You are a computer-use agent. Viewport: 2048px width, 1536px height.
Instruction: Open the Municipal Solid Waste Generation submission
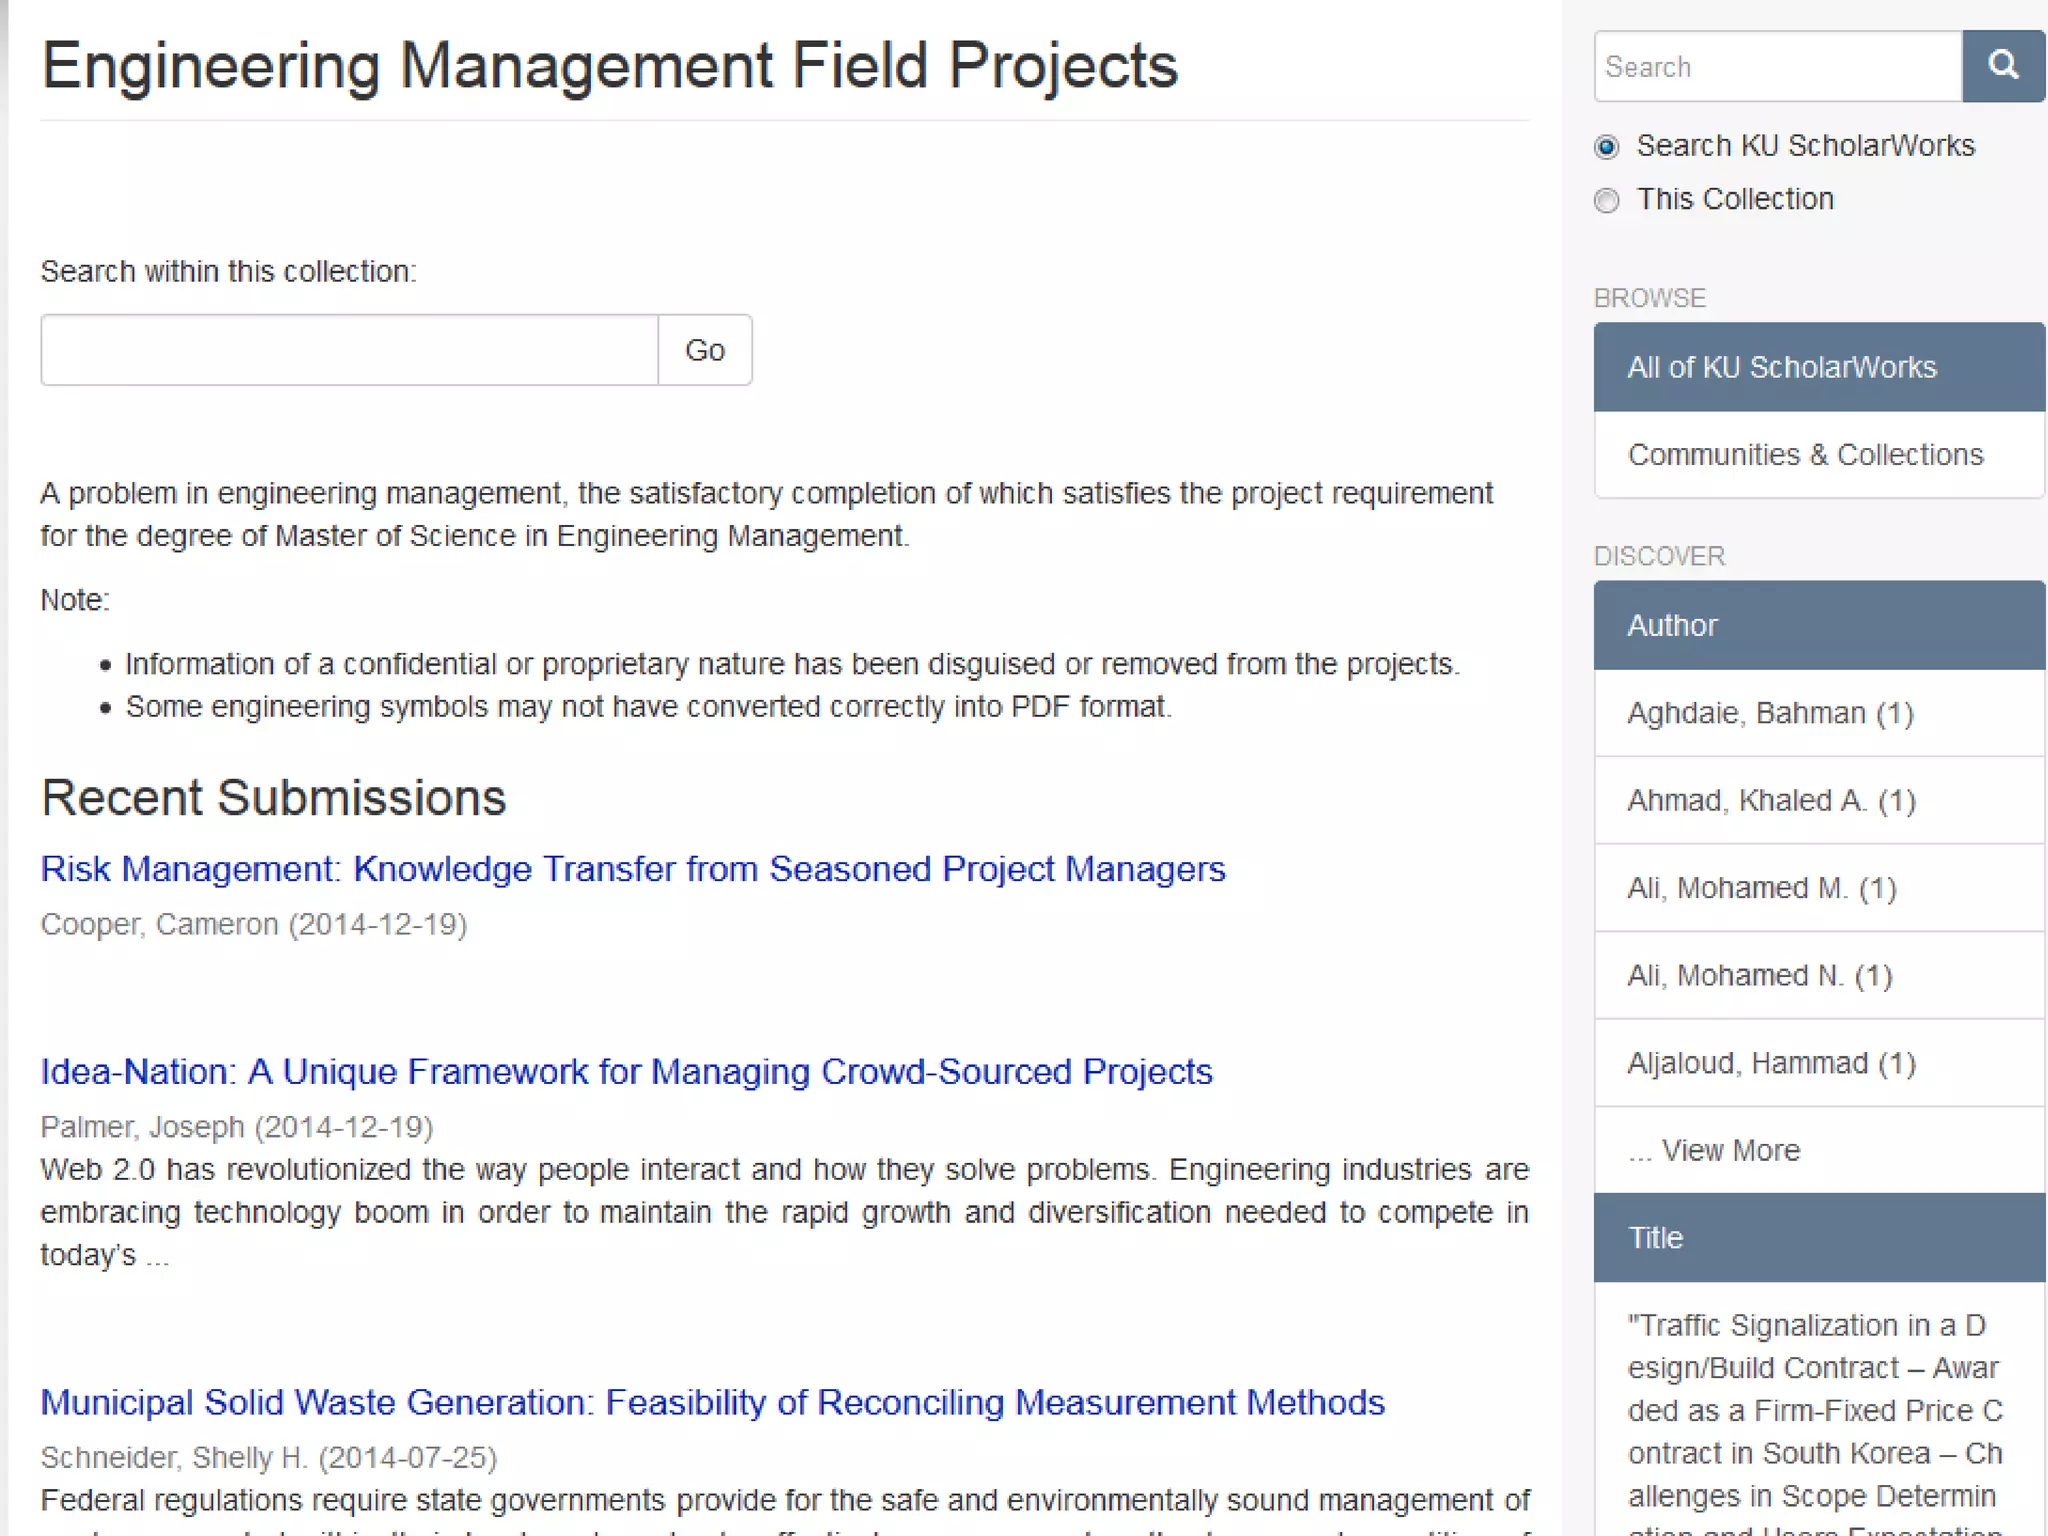[x=712, y=1403]
